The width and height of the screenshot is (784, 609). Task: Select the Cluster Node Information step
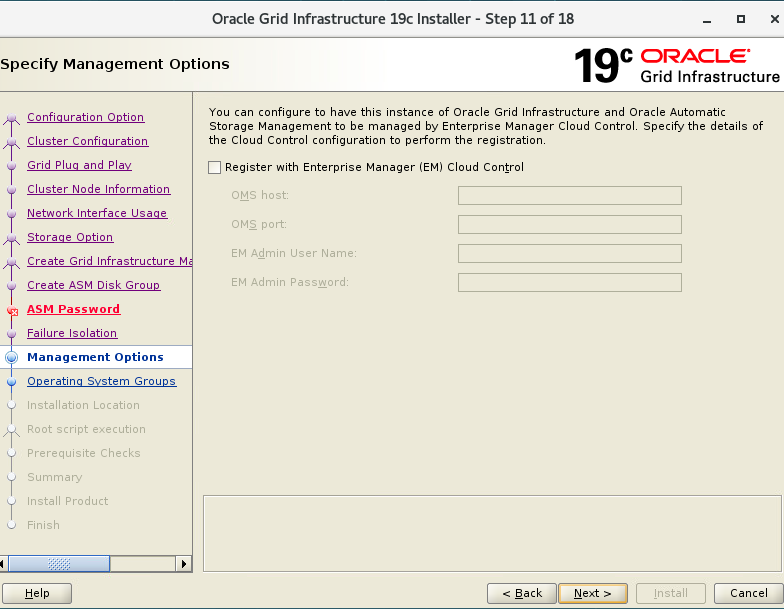(x=98, y=189)
